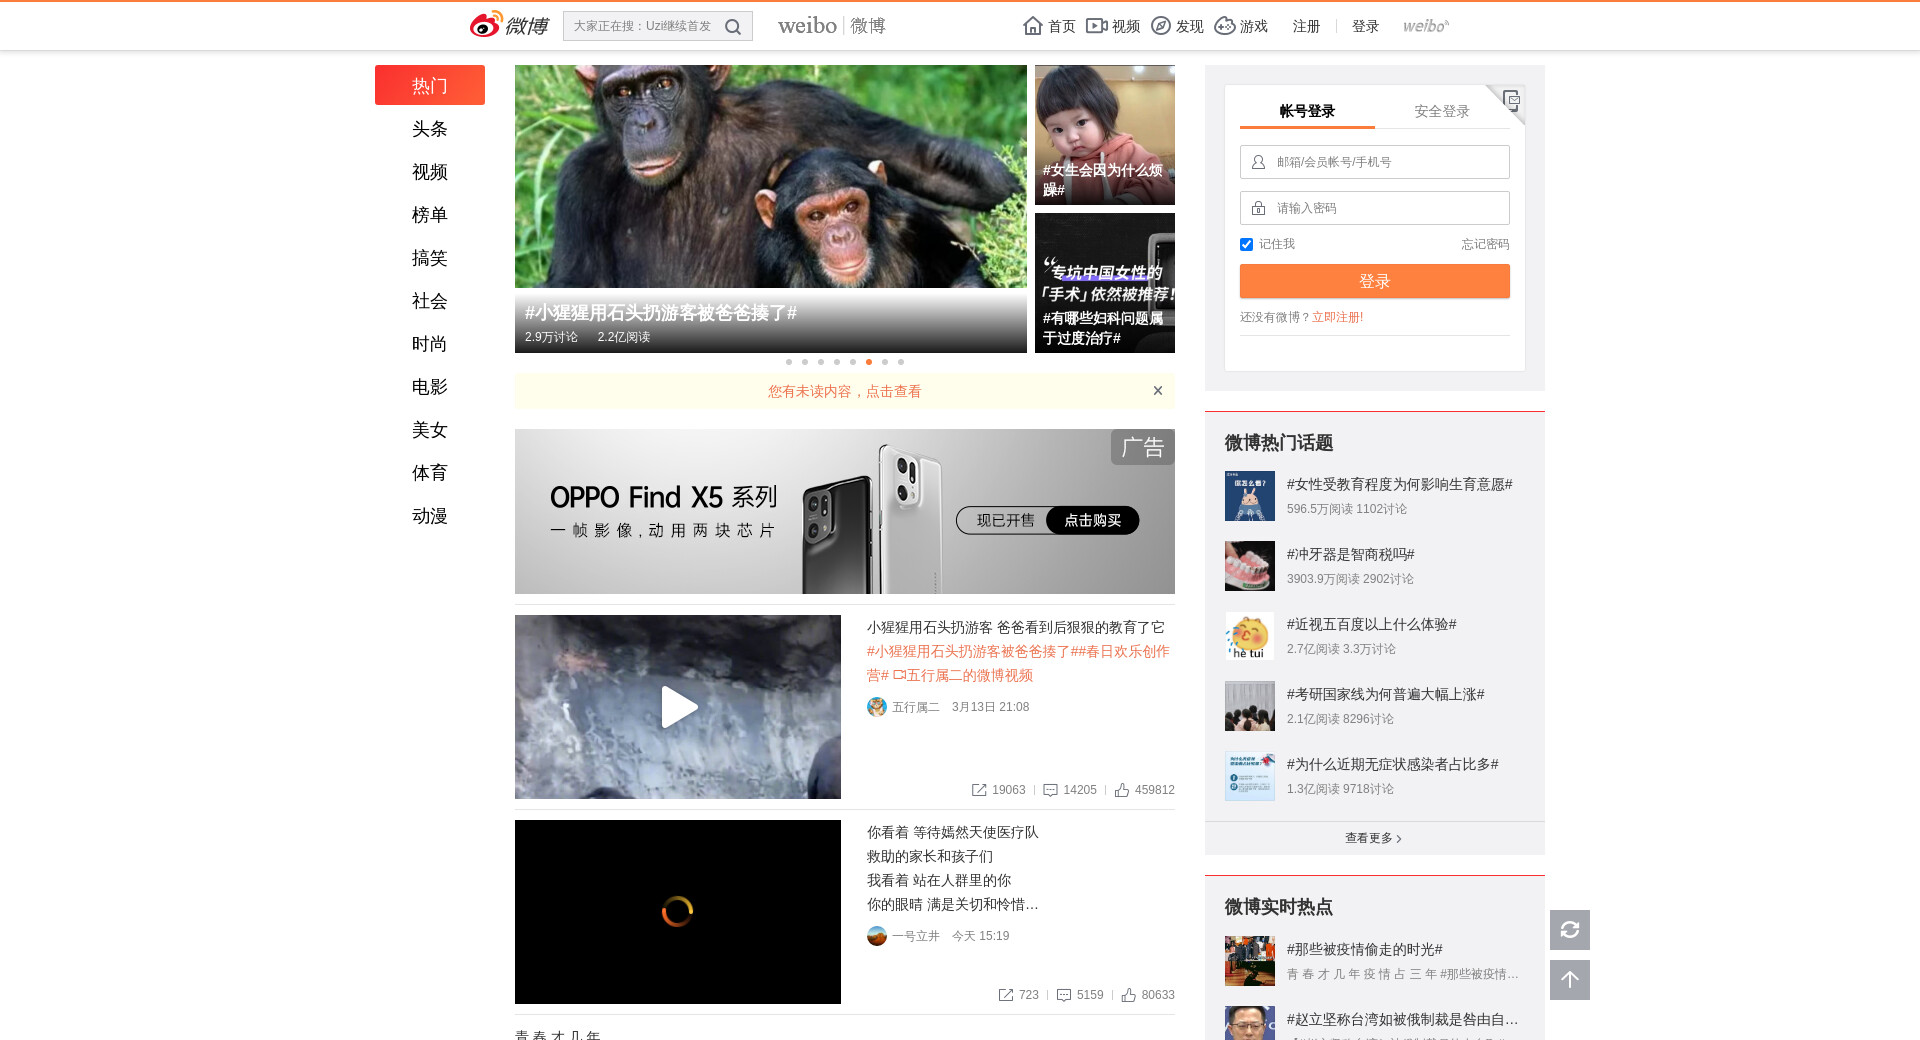Open the 发现 discover compass icon
The height and width of the screenshot is (1040, 1920).
point(1161,26)
